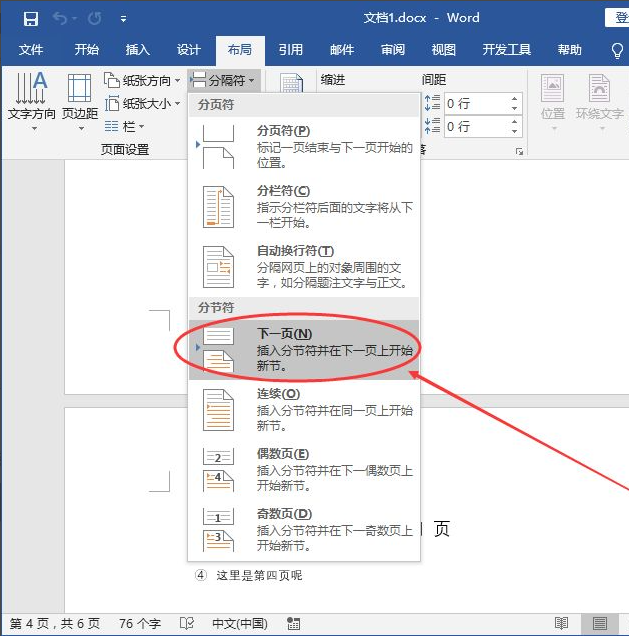Click the proofing check icon in status bar
Viewport: 629px width, 636px height.
tap(187, 623)
